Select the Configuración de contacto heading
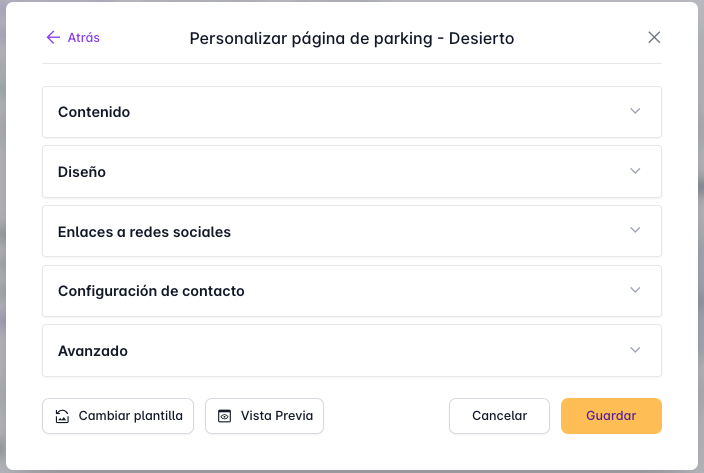 pos(151,291)
